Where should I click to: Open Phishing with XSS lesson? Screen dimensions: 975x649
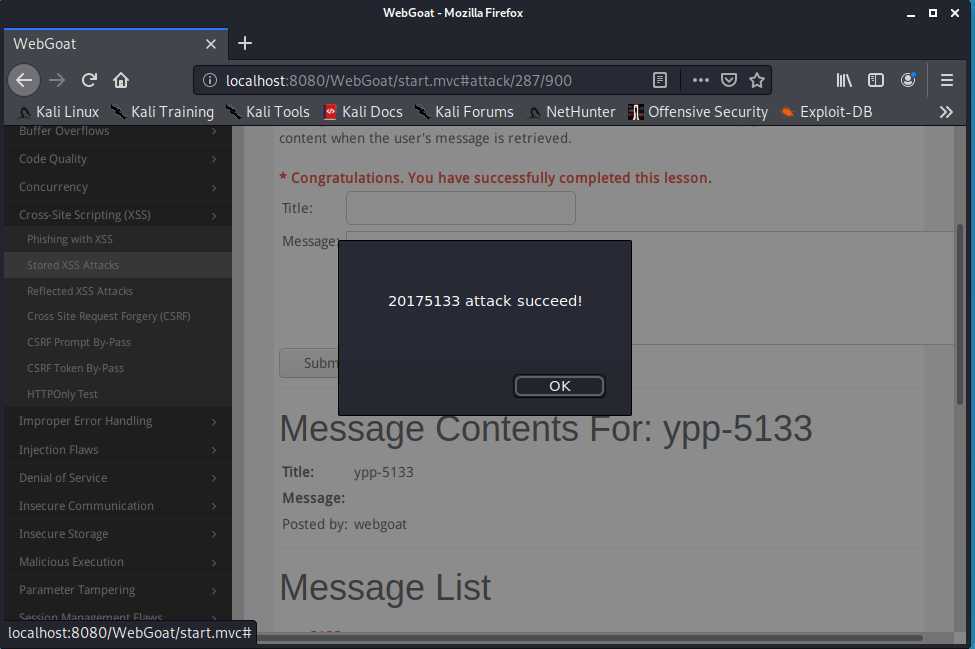tap(118, 239)
